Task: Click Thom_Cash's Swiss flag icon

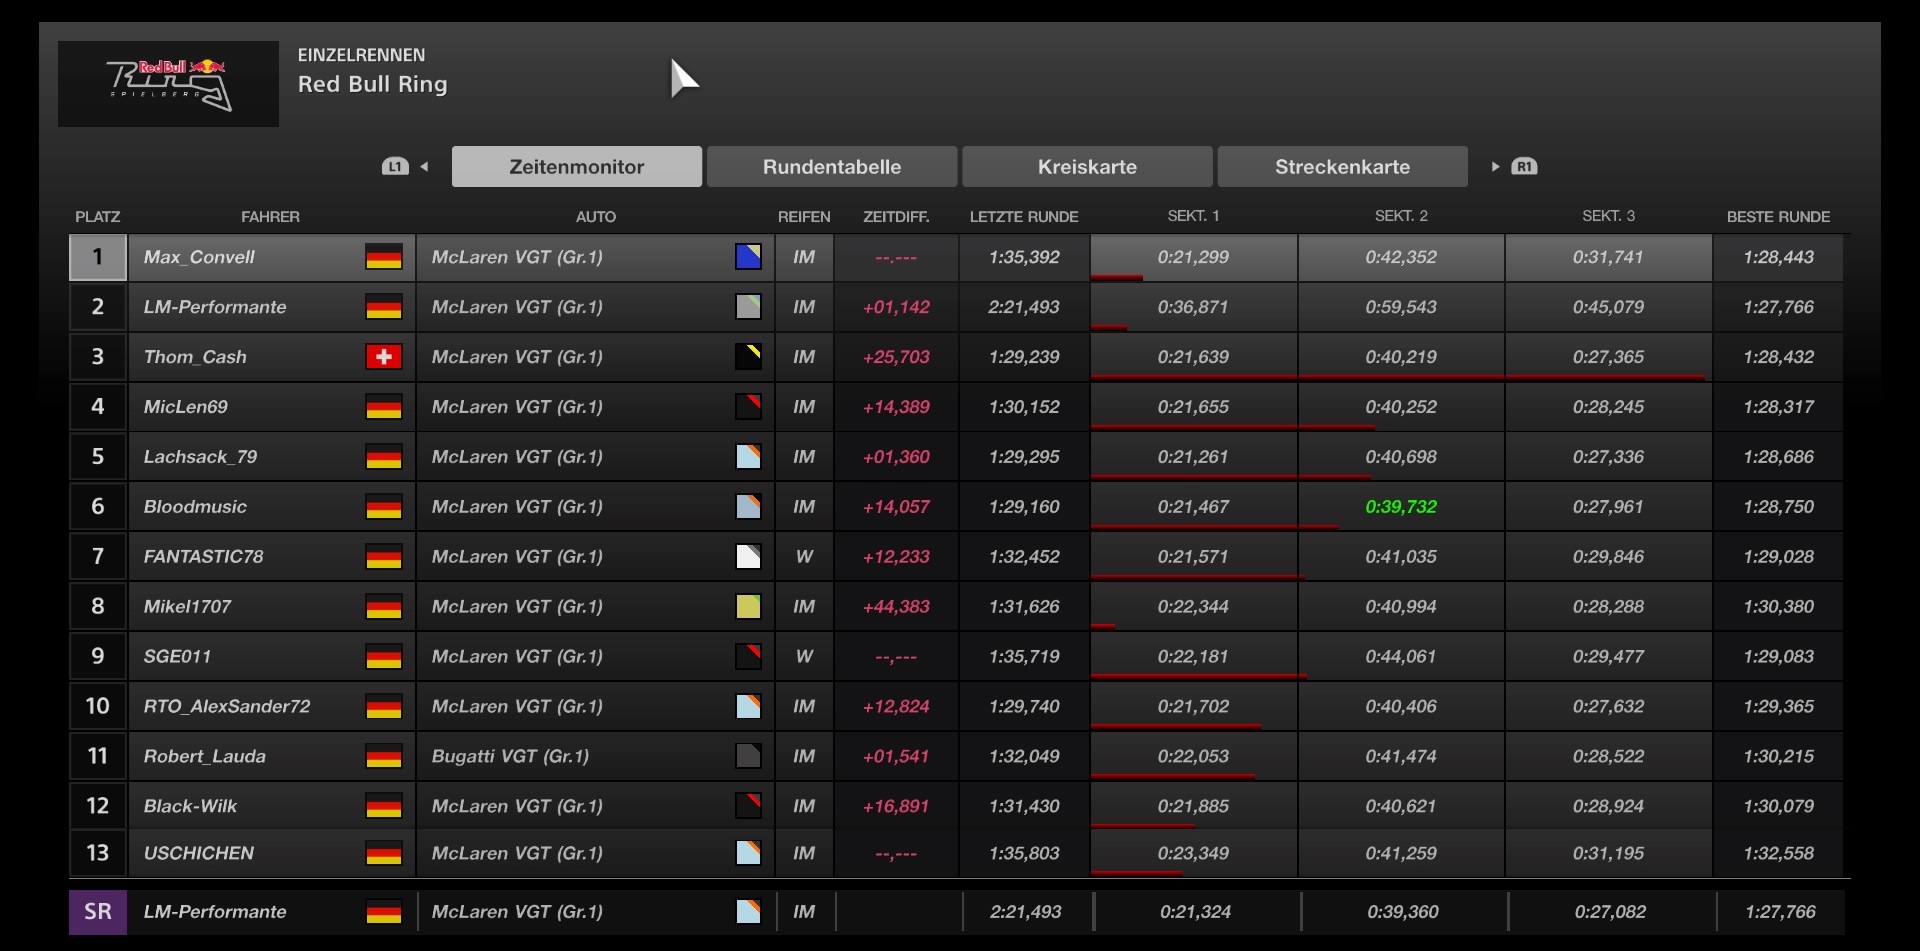Action: pyautogui.click(x=383, y=357)
